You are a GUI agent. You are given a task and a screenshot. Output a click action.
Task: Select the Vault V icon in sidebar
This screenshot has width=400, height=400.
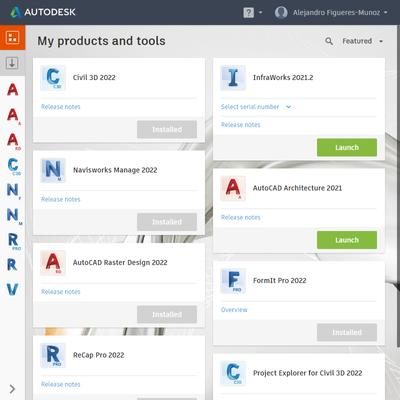tap(12, 289)
